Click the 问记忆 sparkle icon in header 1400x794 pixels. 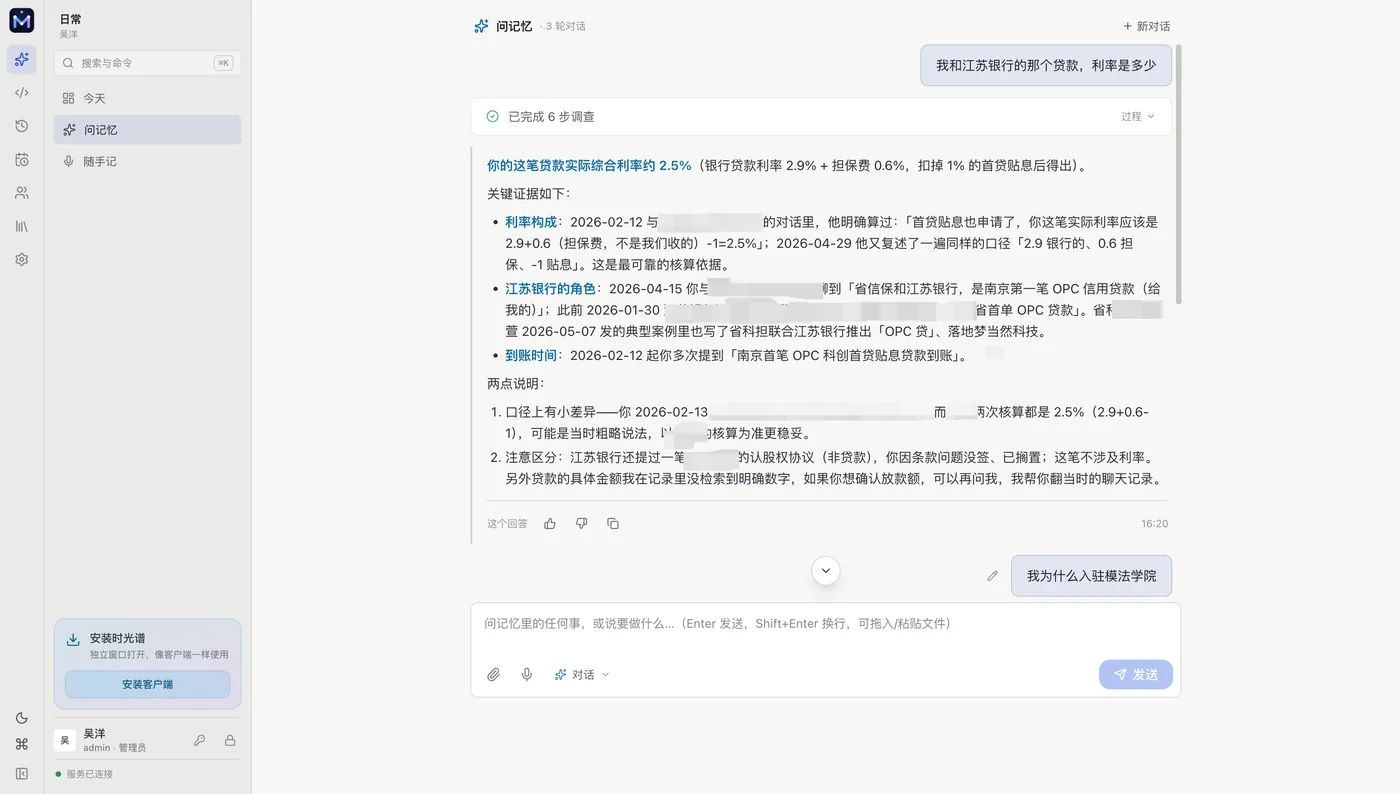481,26
